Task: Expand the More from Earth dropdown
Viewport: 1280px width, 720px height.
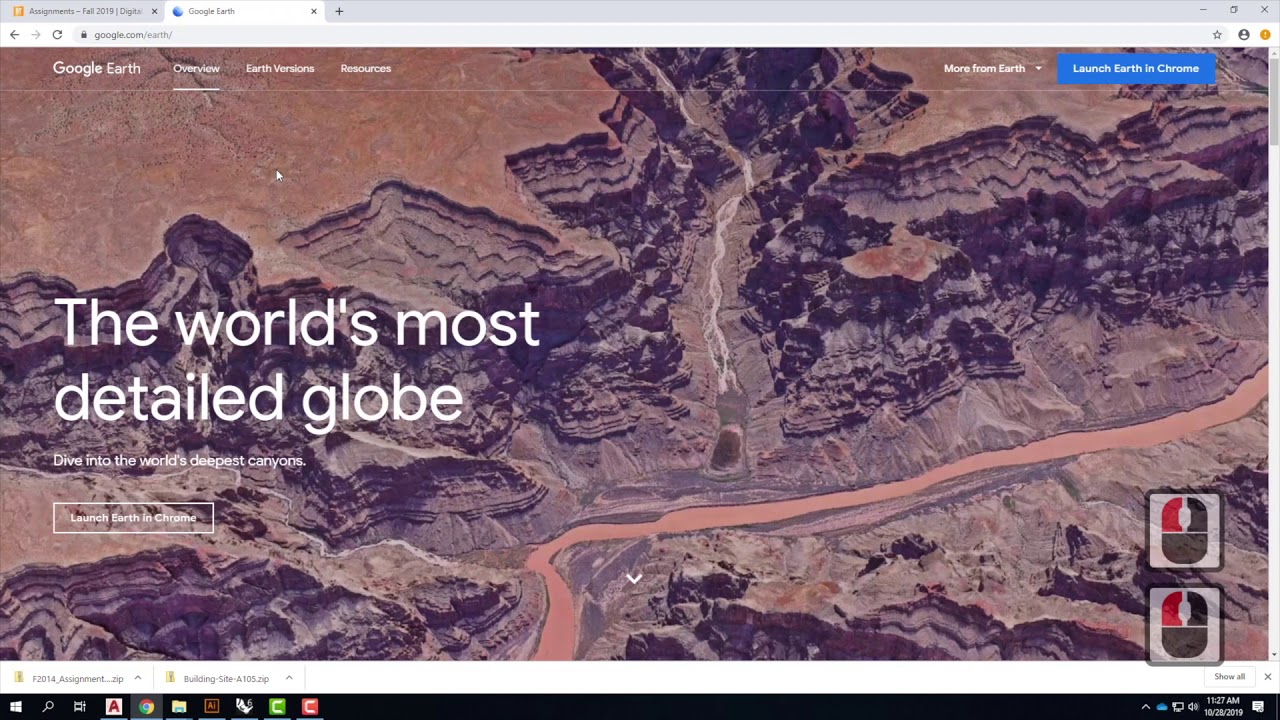Action: tap(992, 68)
